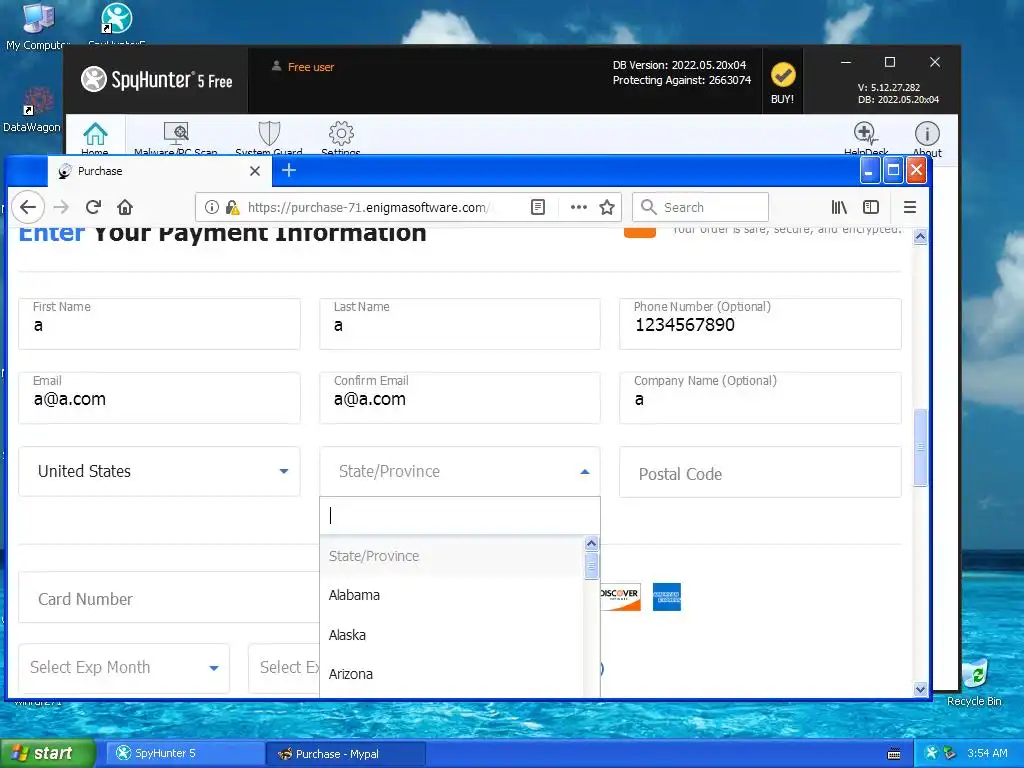Focus the browser Search box
Image resolution: width=1024 pixels, height=768 pixels.
coord(701,207)
